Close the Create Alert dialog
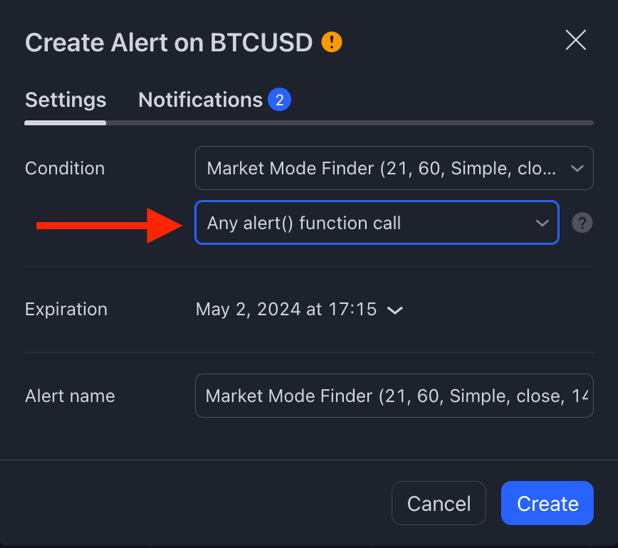This screenshot has height=548, width=618. [576, 40]
